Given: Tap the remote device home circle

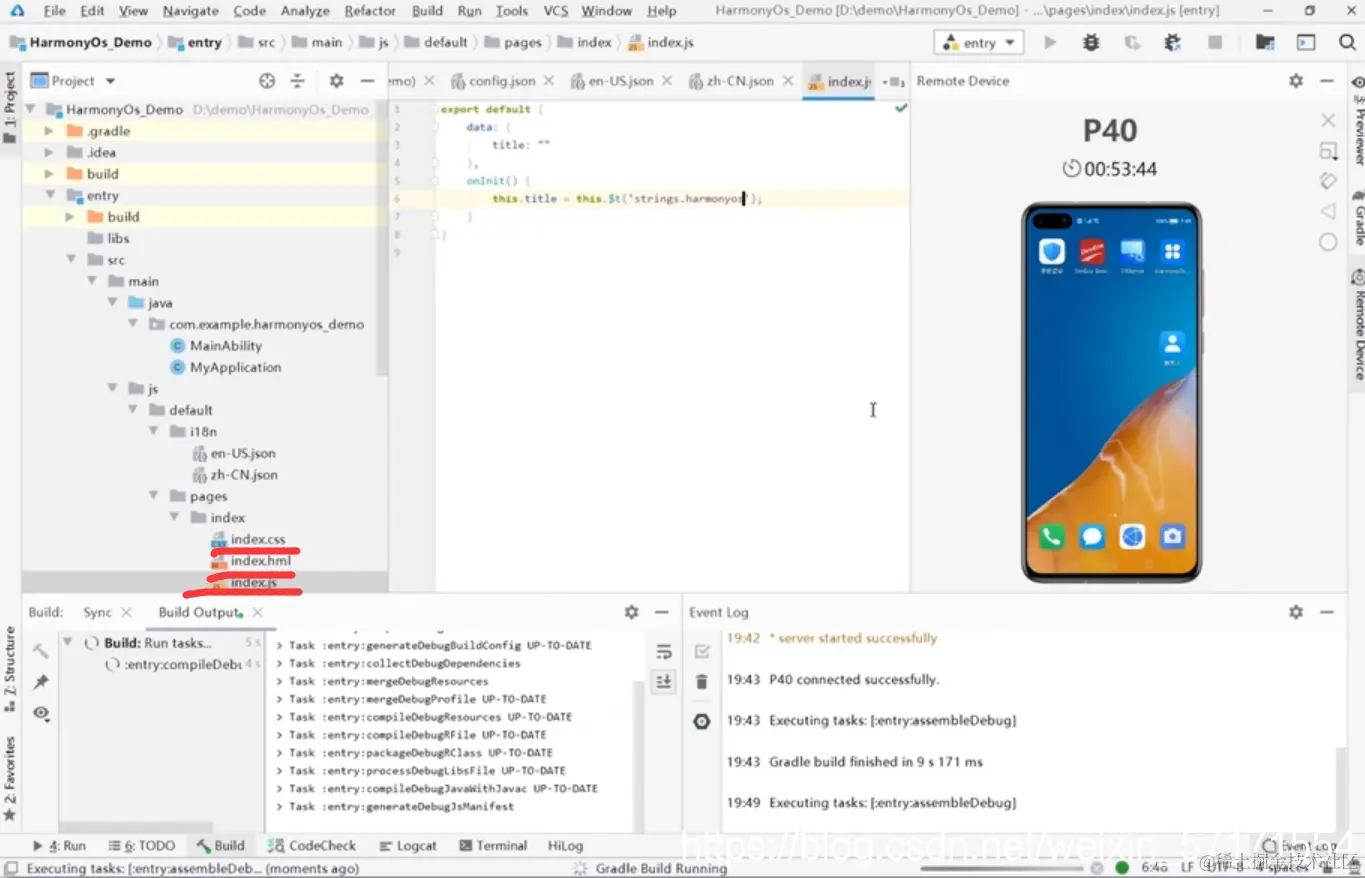Looking at the screenshot, I should pos(1328,242).
